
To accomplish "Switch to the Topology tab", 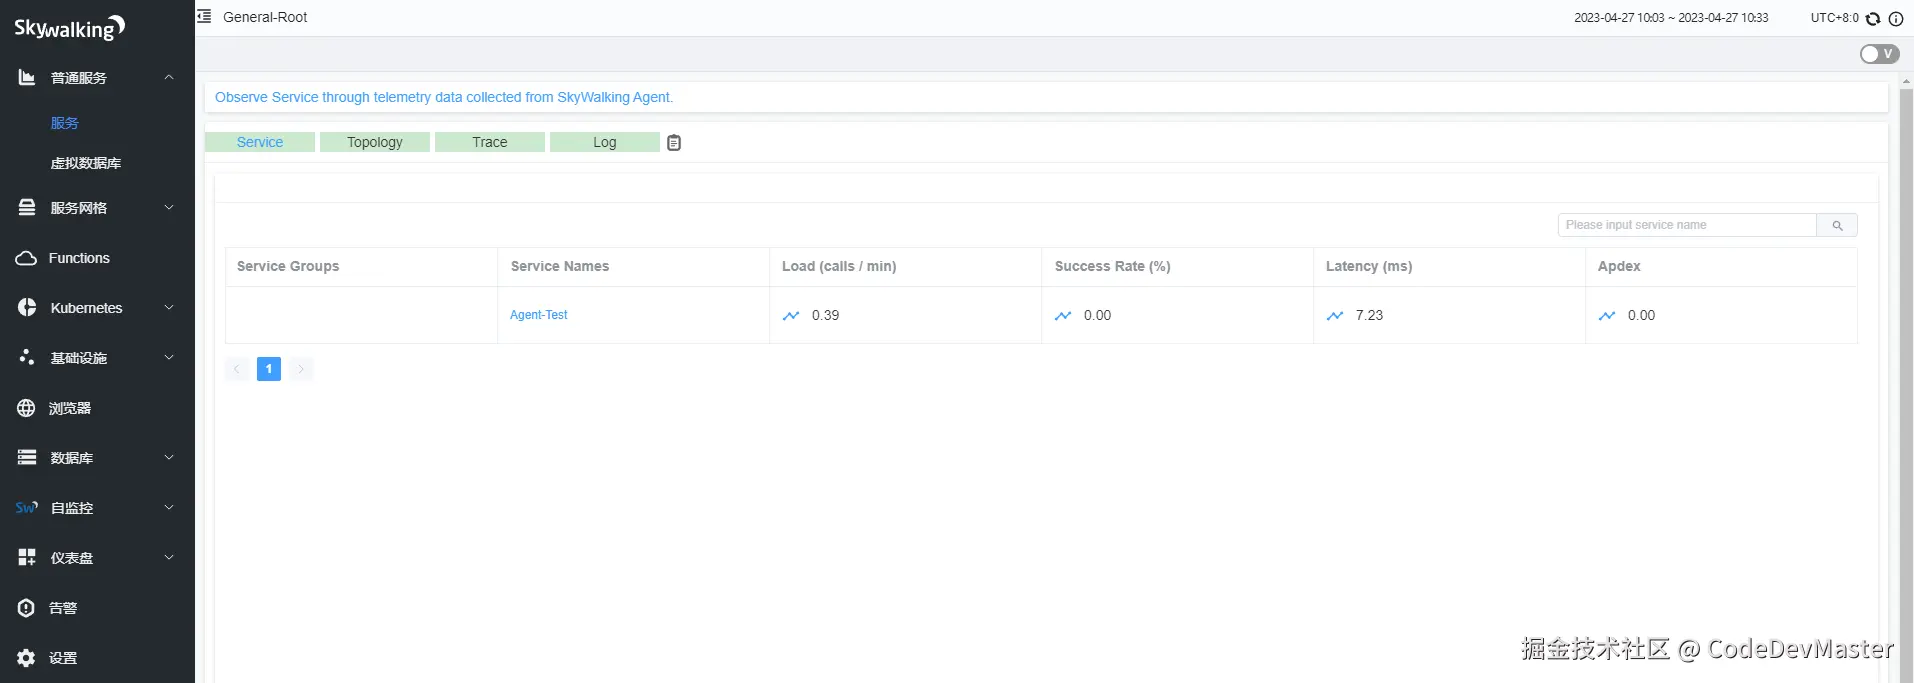I will click(375, 142).
